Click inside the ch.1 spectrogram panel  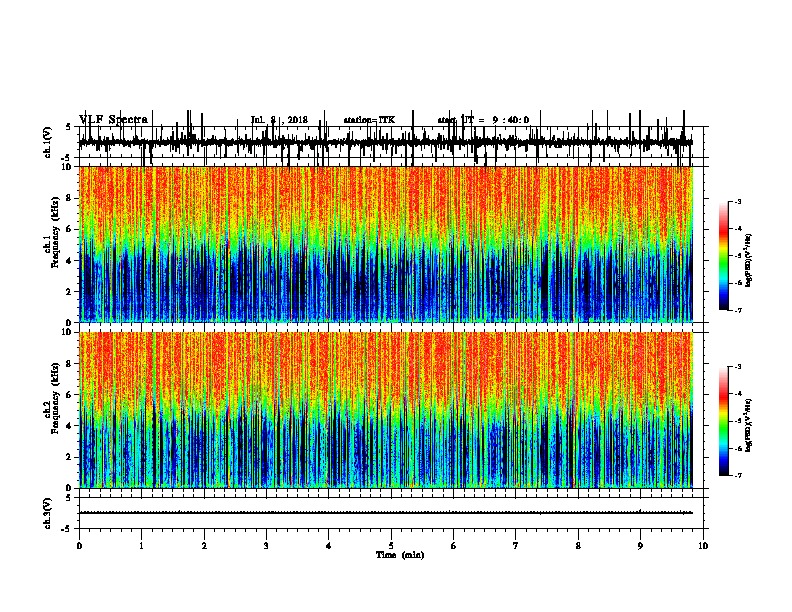click(386, 244)
